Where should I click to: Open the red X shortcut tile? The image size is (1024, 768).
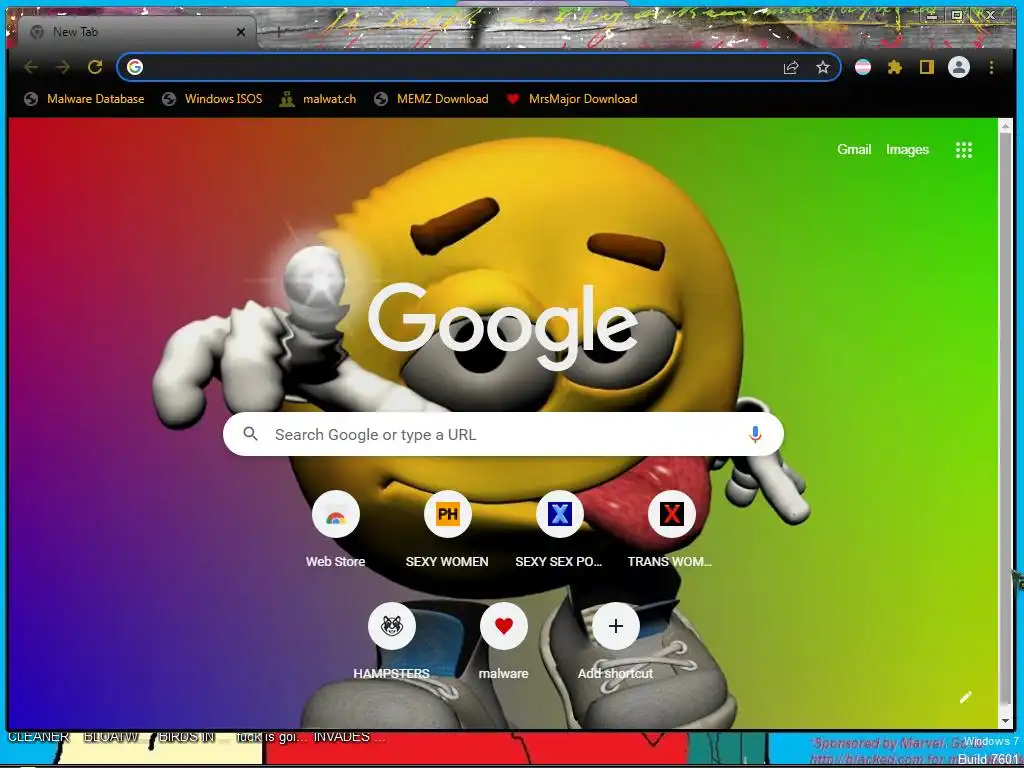[671, 530]
